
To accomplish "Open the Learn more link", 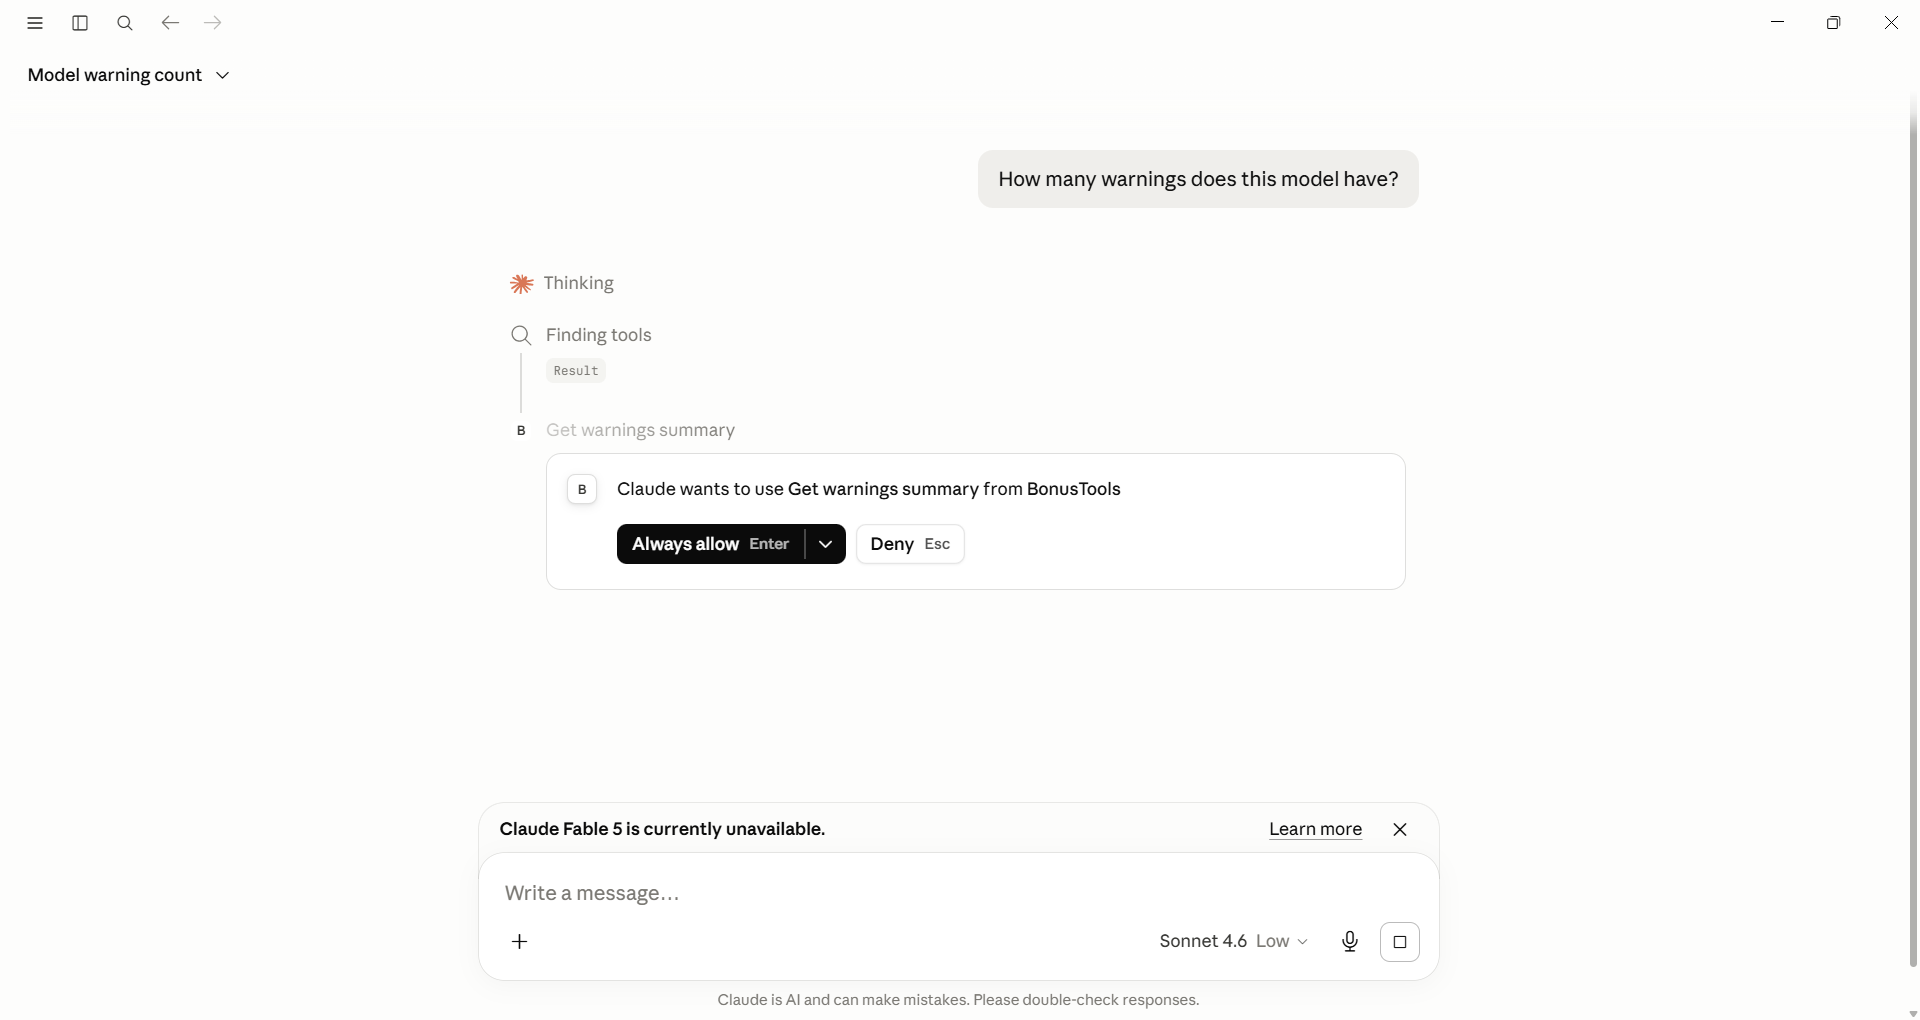I will (1315, 829).
